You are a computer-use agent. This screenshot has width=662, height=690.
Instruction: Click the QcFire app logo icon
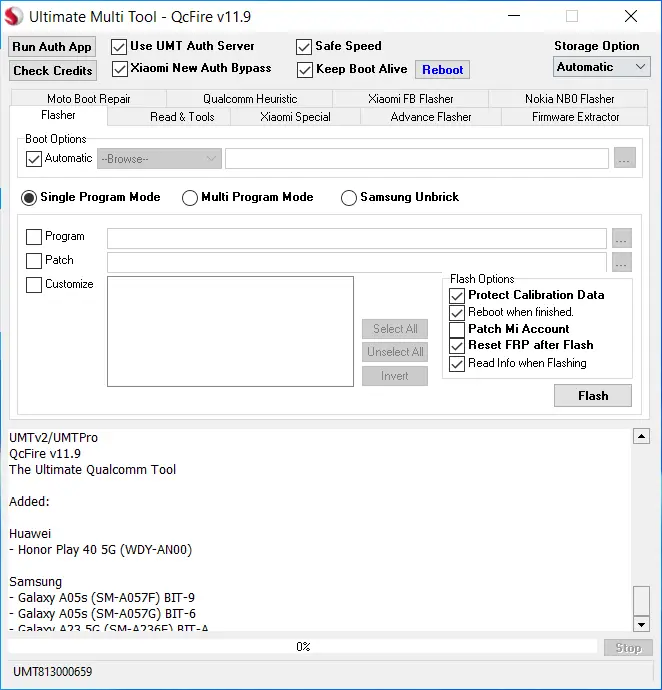tap(14, 17)
